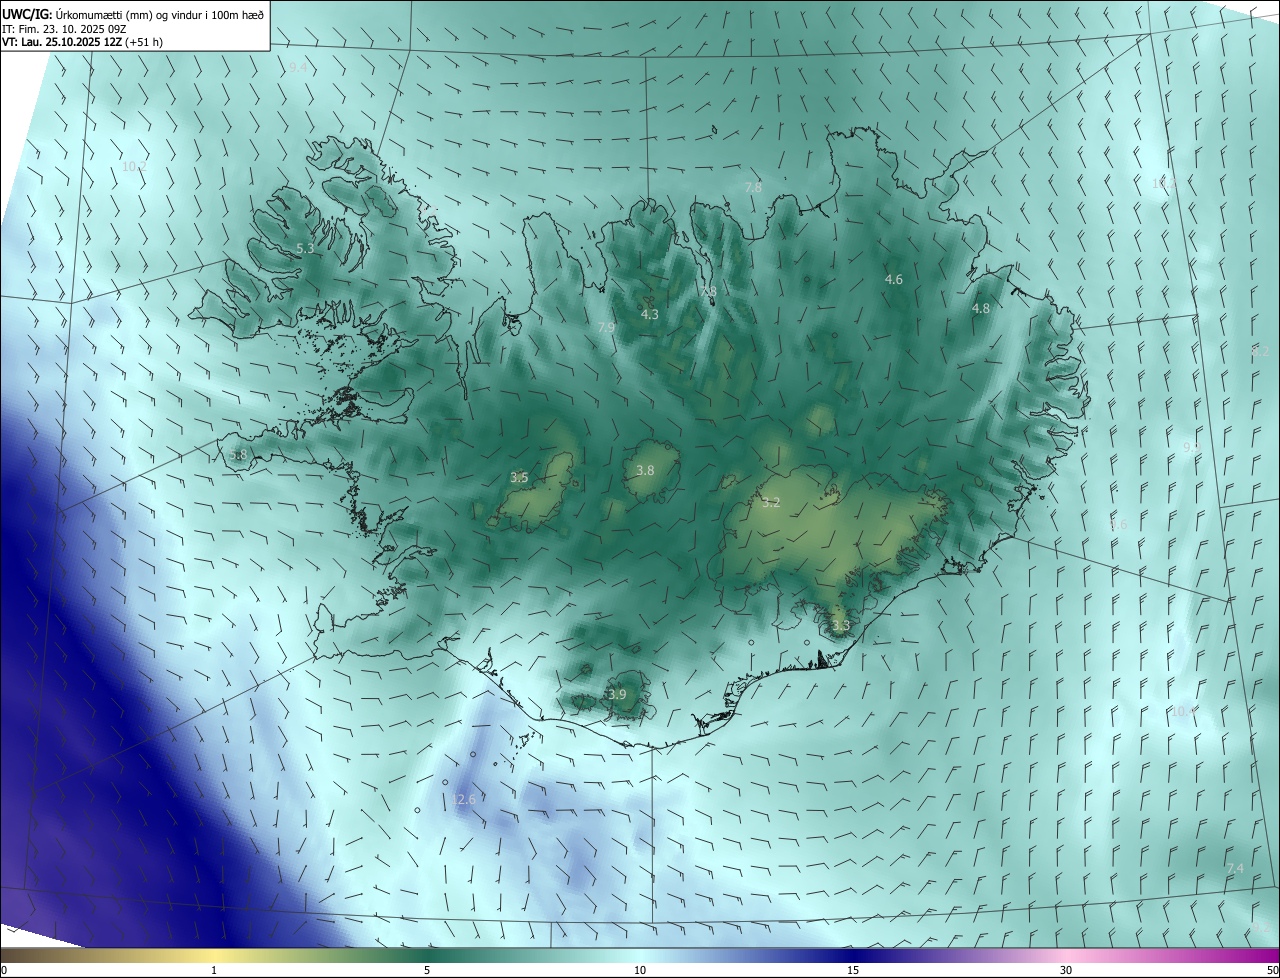1280x978 pixels.
Task: Click the 0 tick on the color scale
Action: [4, 970]
